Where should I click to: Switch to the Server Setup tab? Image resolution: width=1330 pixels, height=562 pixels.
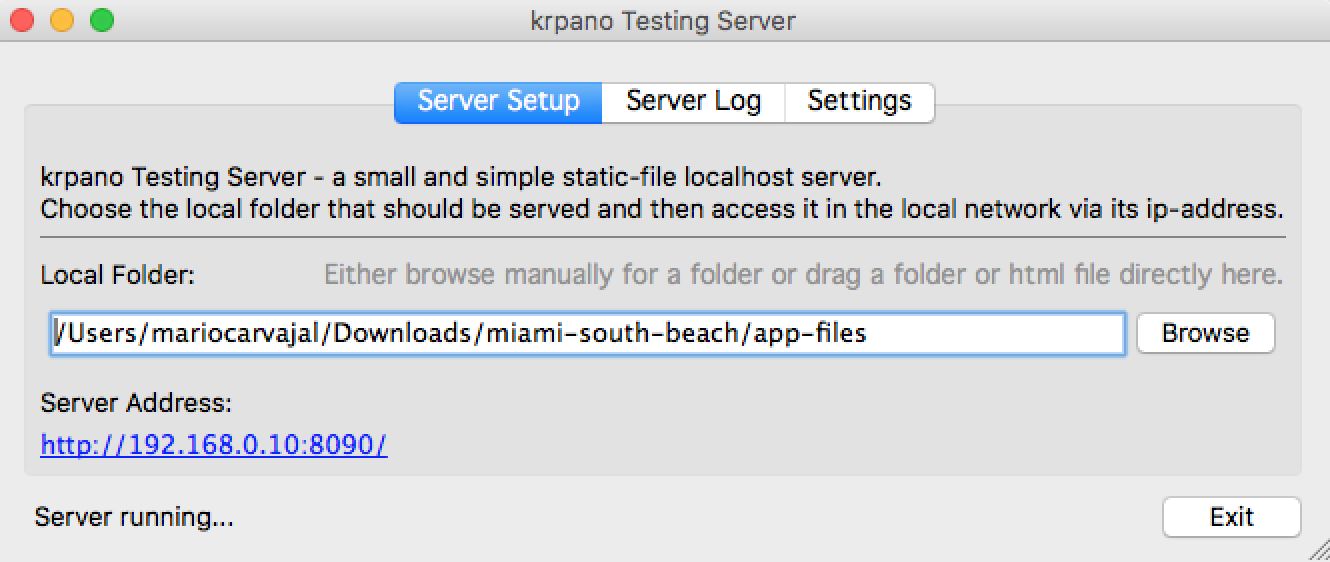[498, 102]
